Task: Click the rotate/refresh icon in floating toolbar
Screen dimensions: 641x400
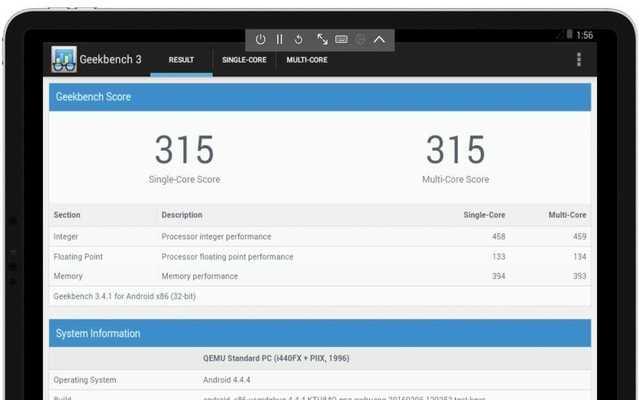Action: coord(299,39)
